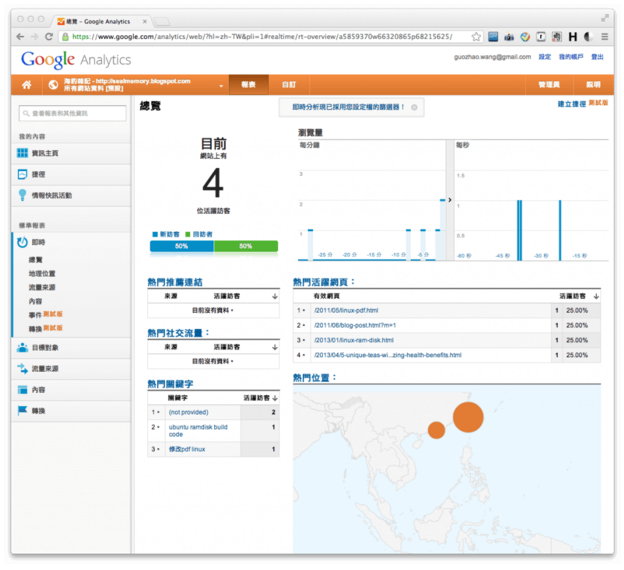Open the property selector dropdown arrow

click(x=221, y=86)
